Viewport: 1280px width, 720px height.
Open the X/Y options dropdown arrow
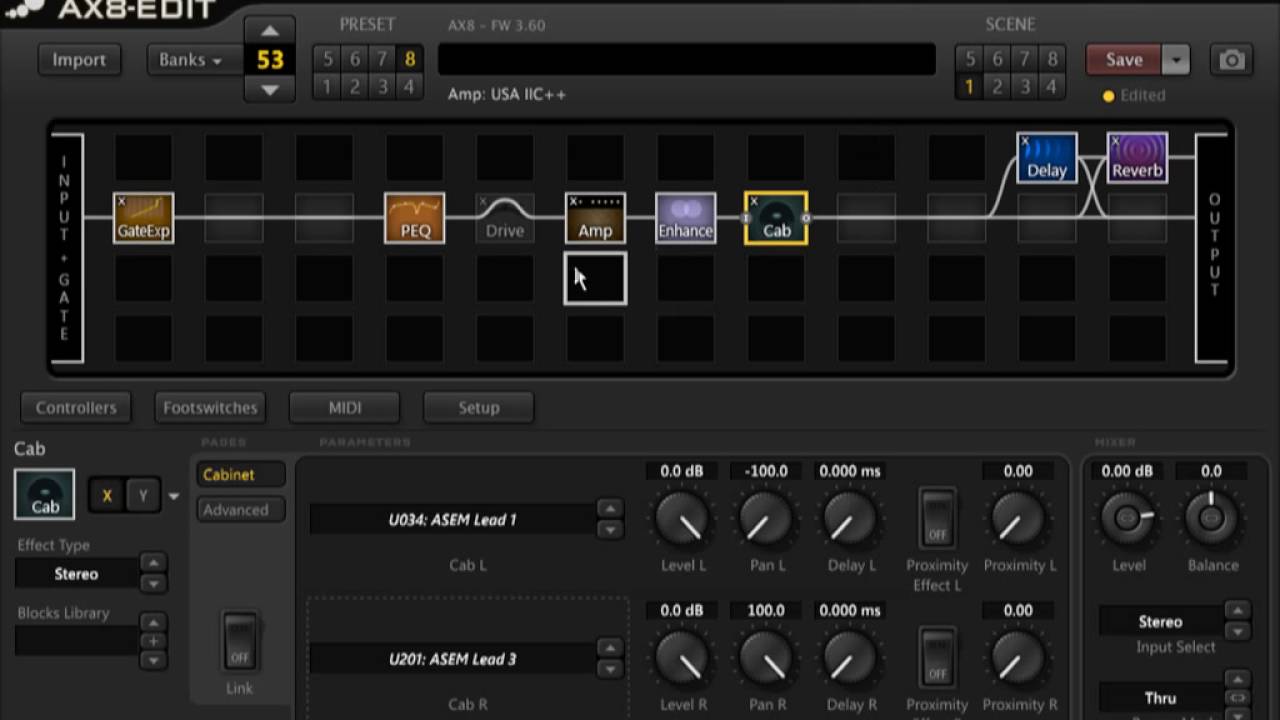click(174, 496)
